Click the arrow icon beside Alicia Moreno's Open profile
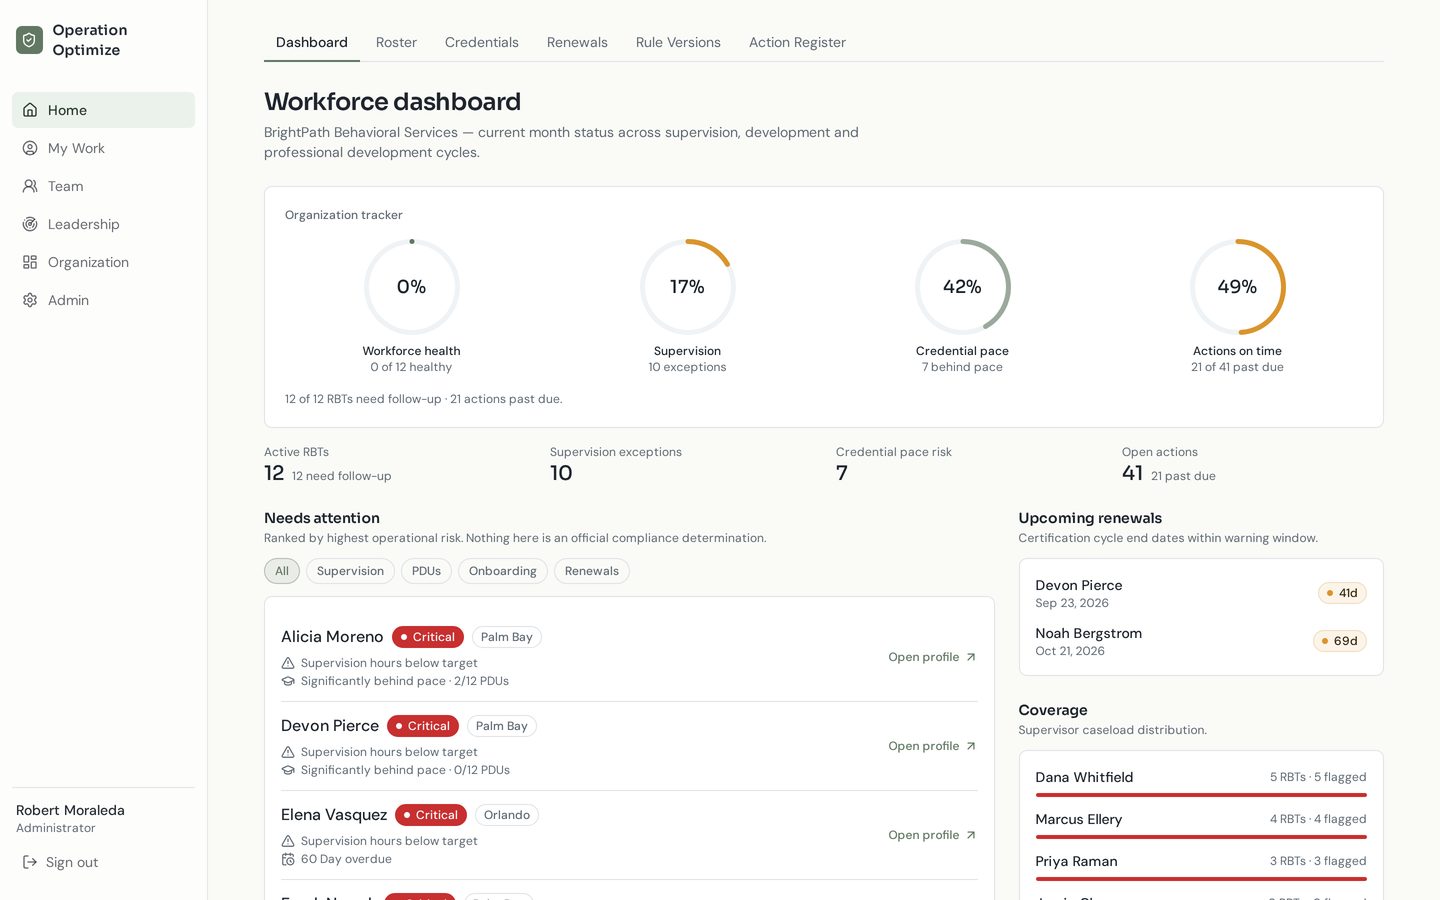Image resolution: width=1440 pixels, height=900 pixels. pyautogui.click(x=971, y=657)
